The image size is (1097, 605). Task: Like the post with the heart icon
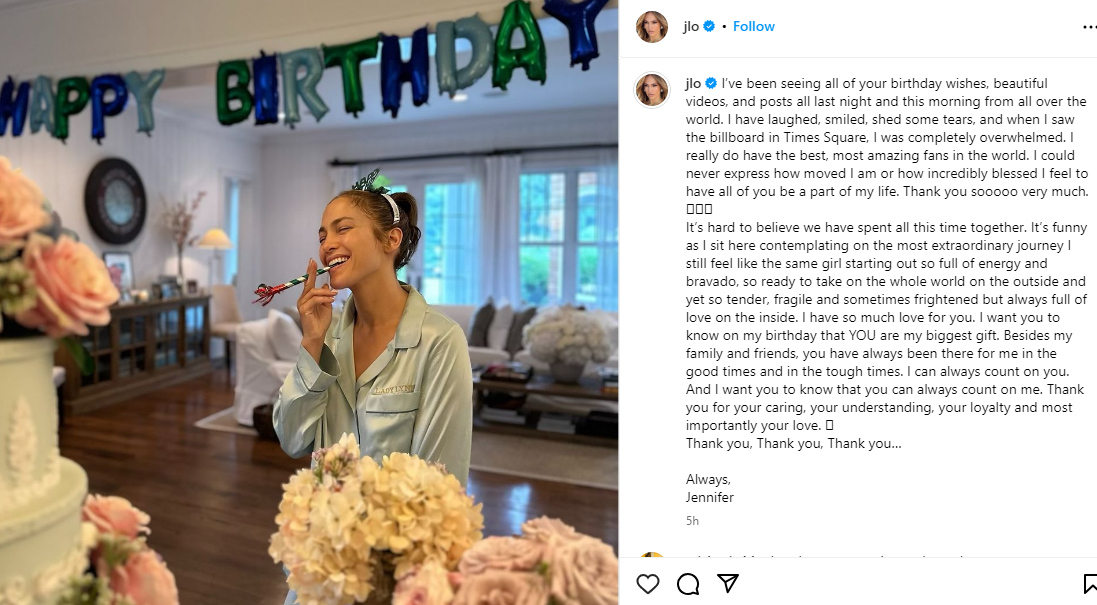(x=648, y=584)
